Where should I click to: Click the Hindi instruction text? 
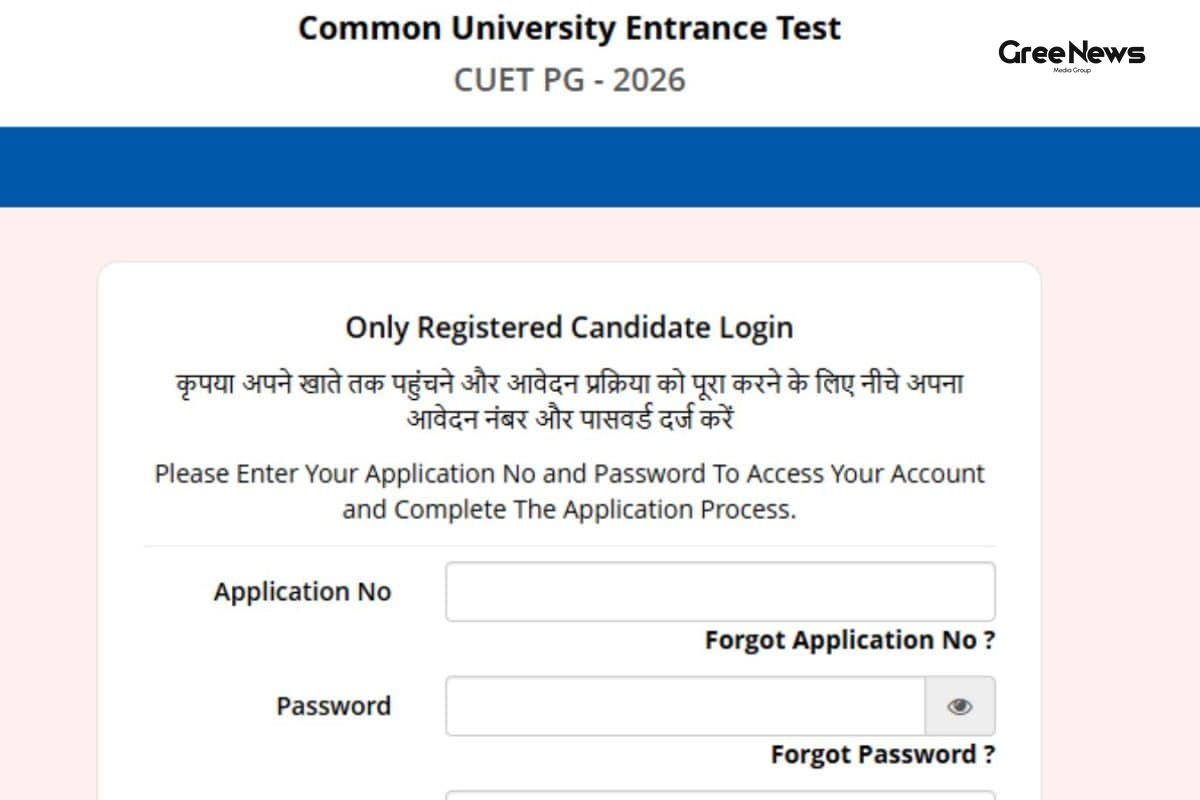coord(568,397)
